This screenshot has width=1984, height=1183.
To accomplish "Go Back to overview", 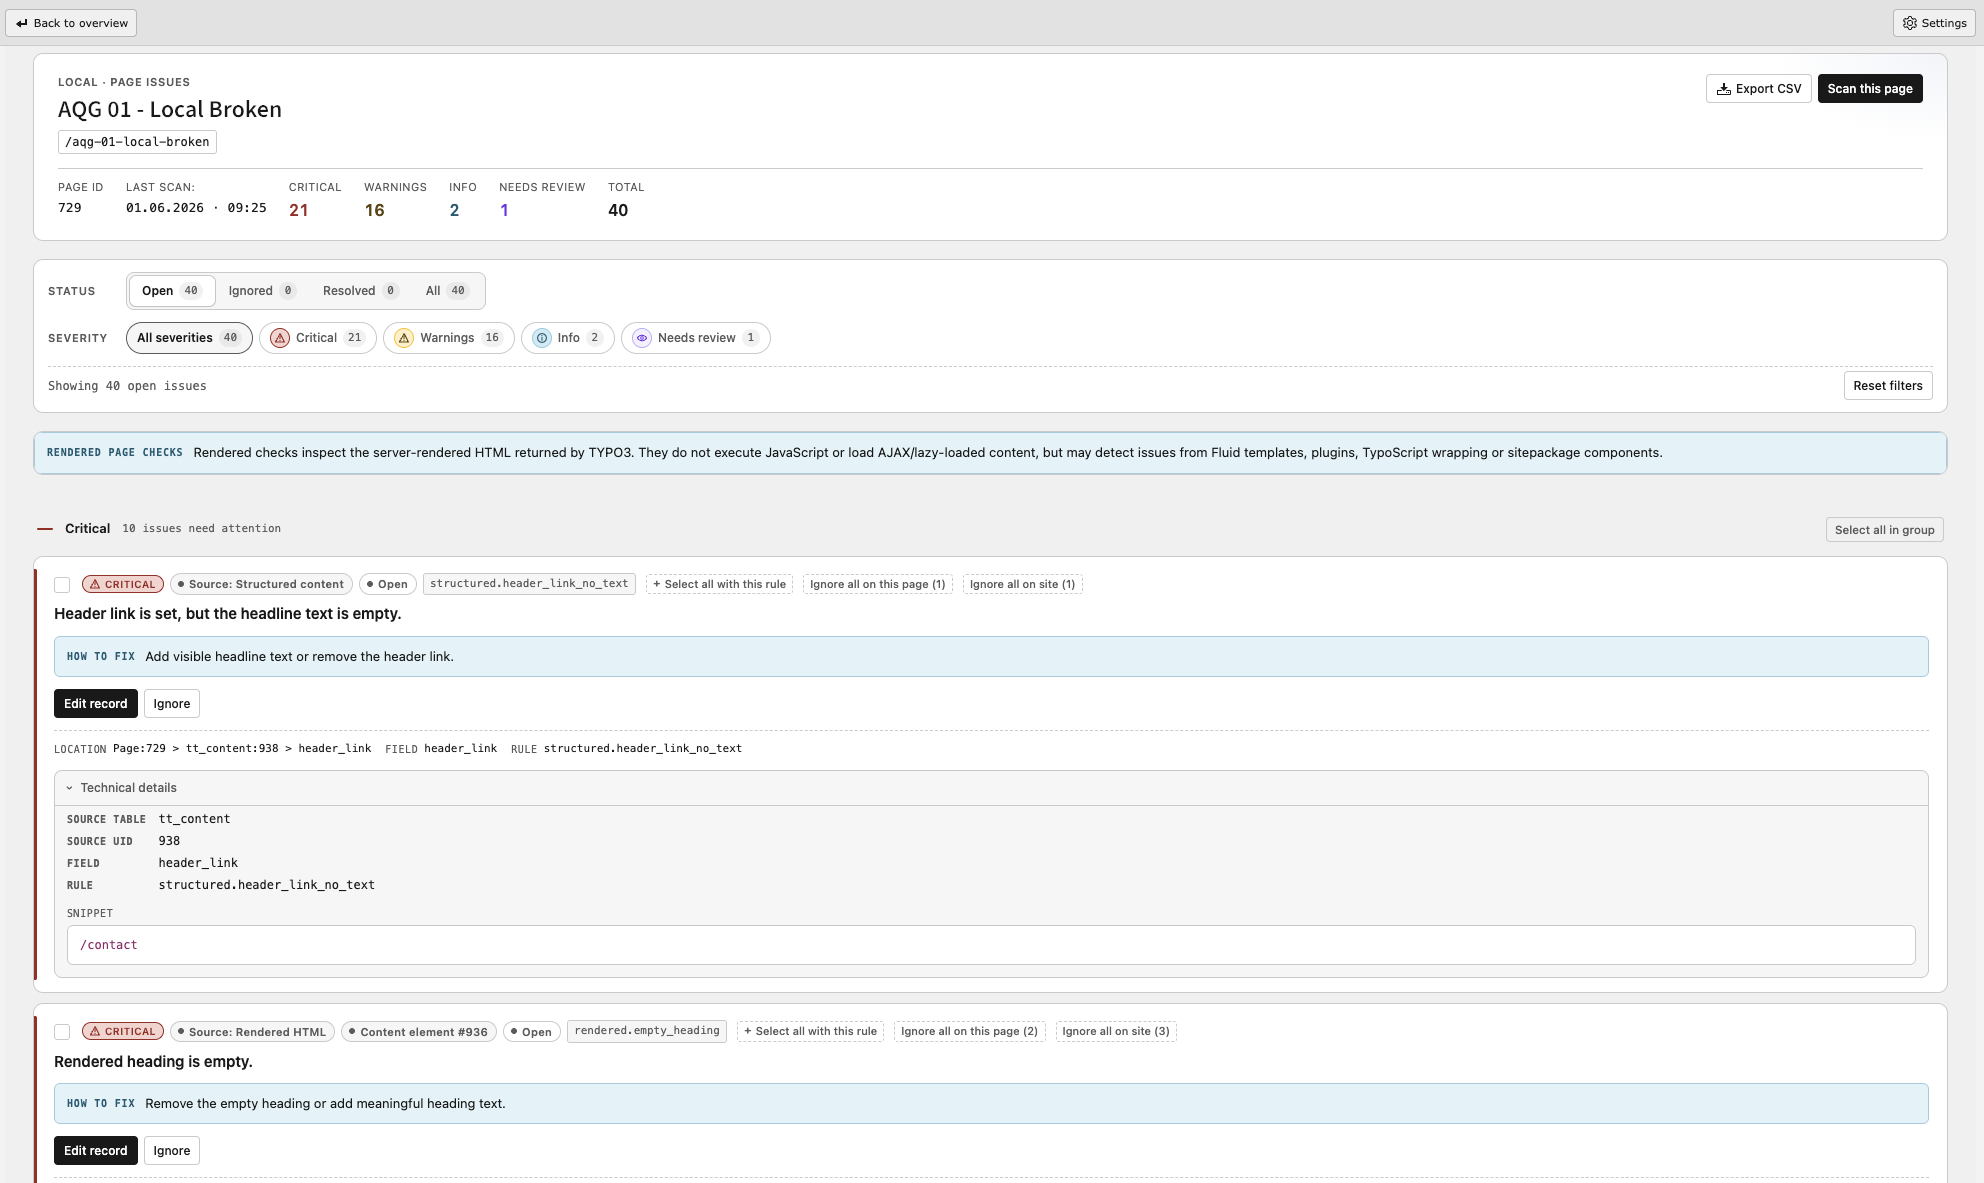I will (x=71, y=23).
